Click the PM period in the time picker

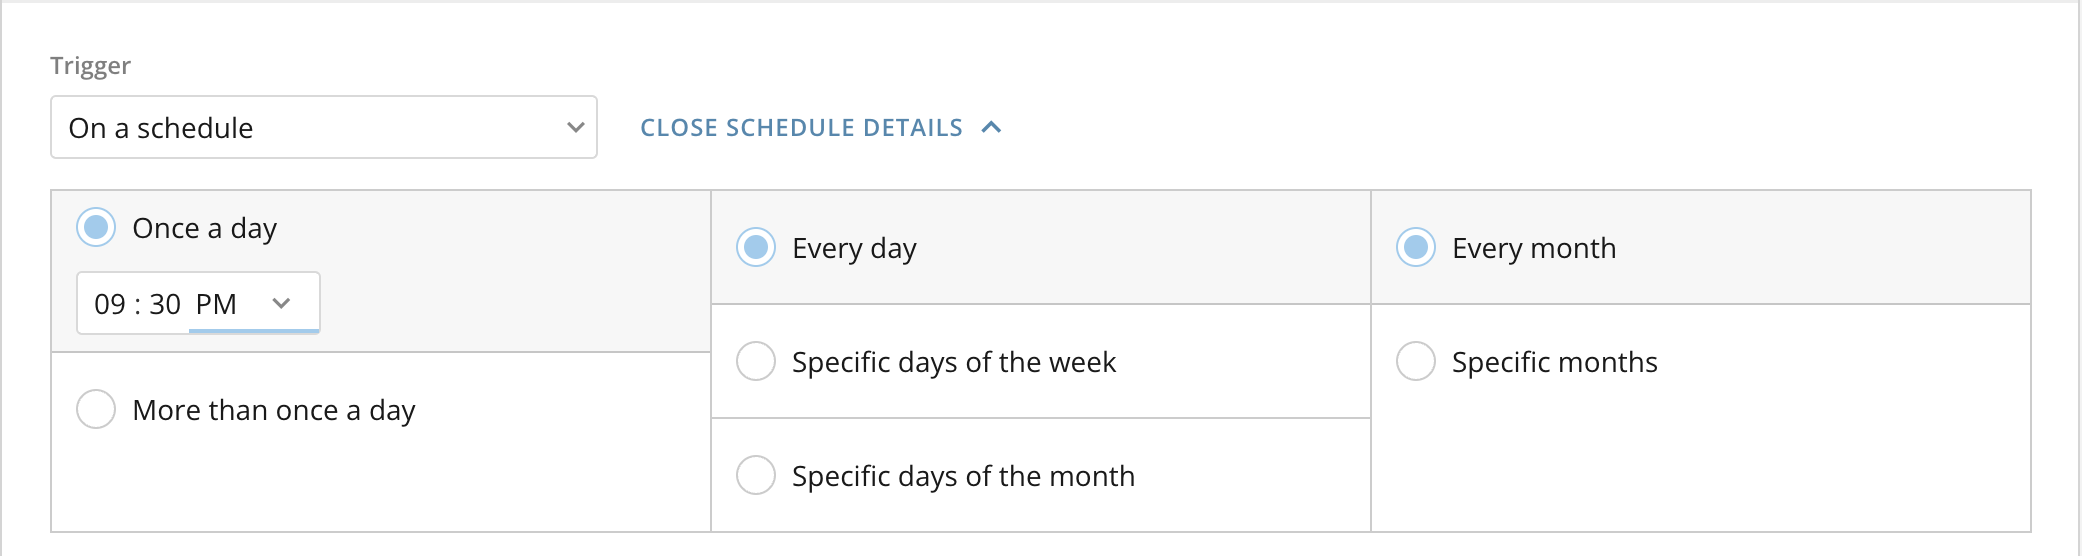216,304
